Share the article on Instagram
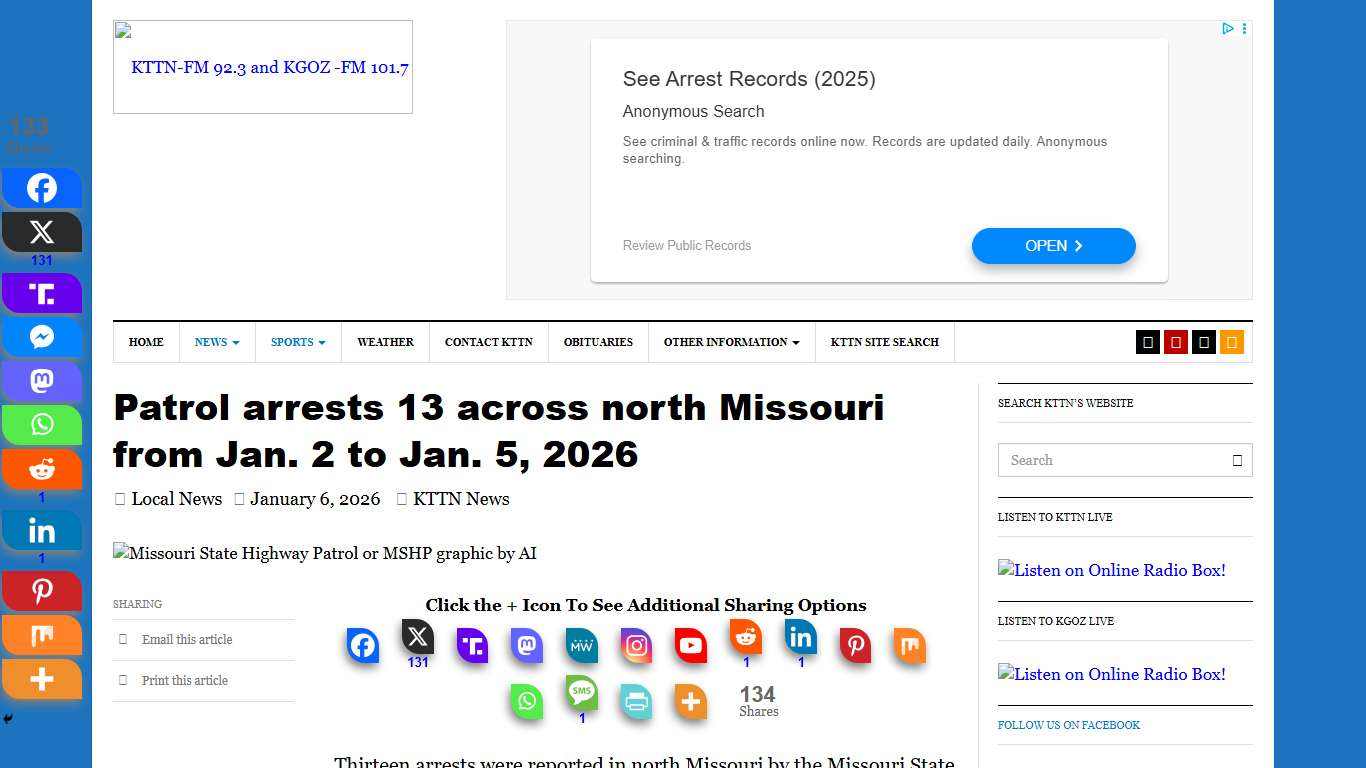 coord(635,645)
